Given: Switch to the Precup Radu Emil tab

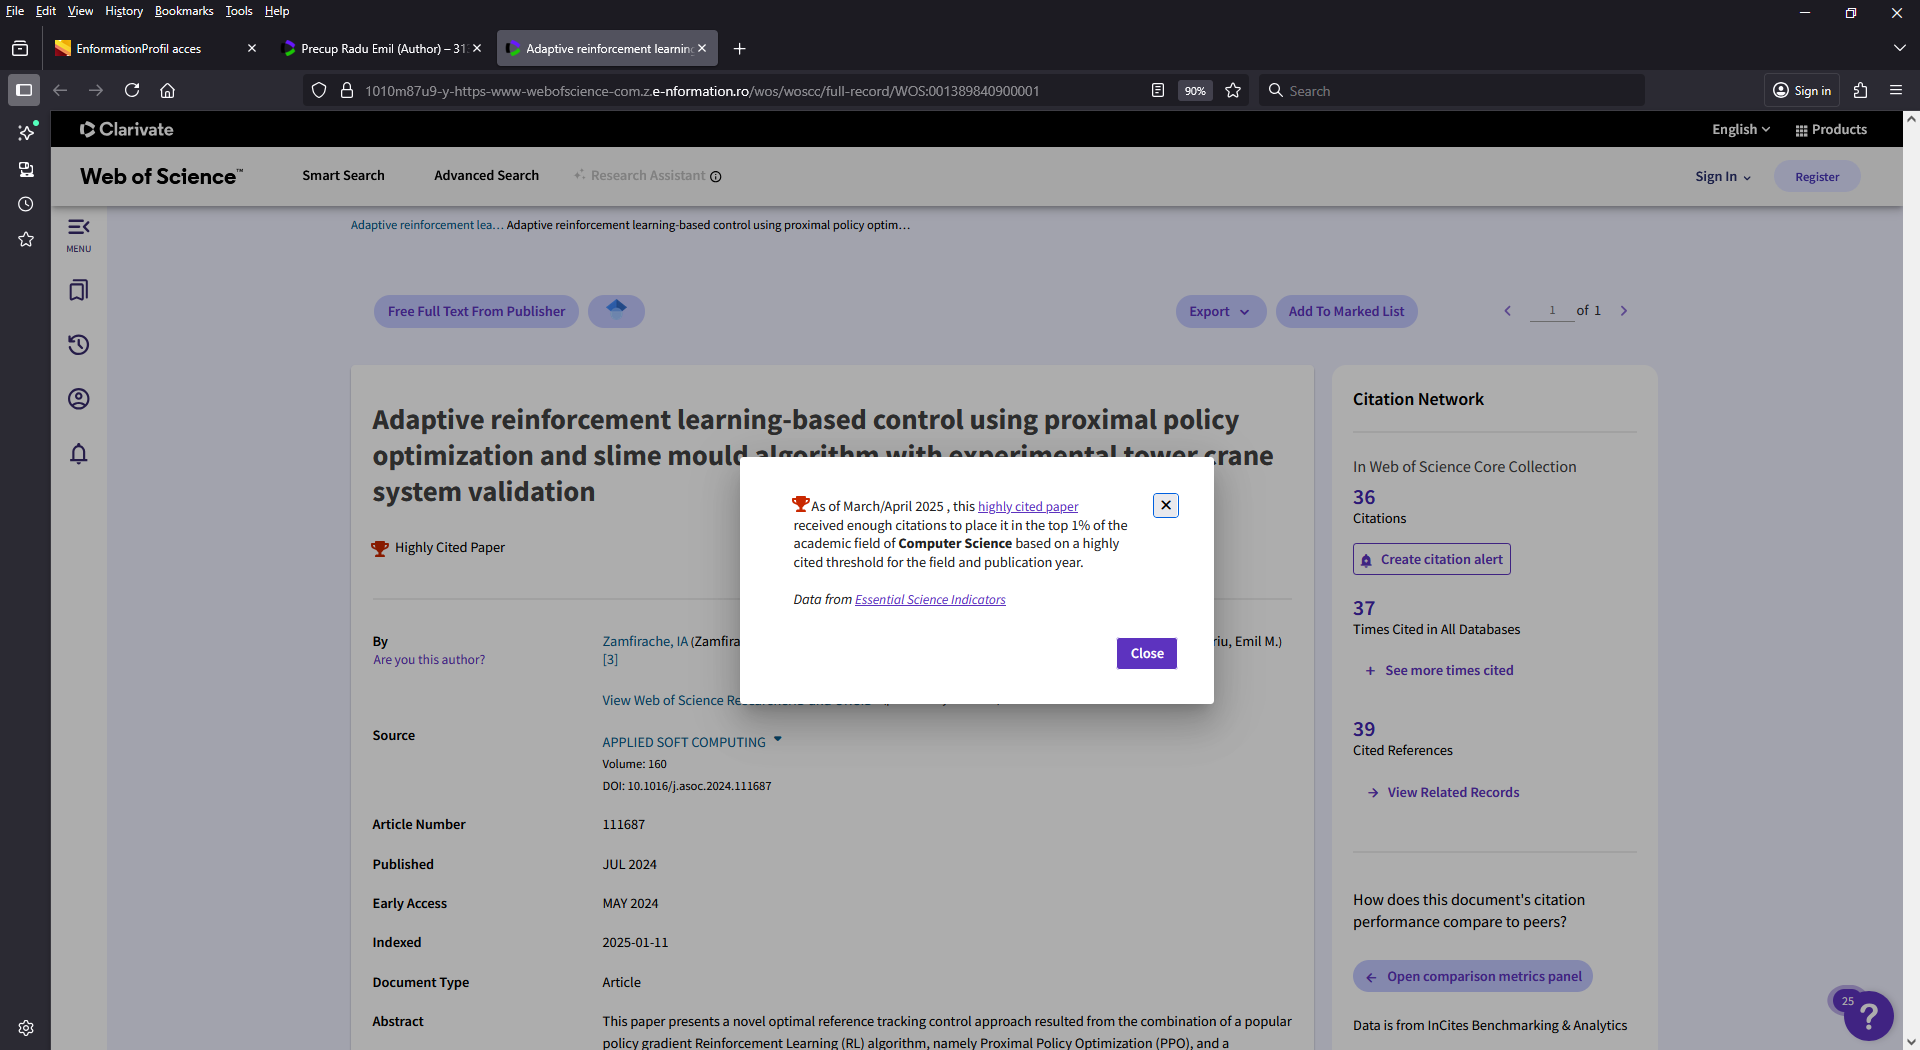Looking at the screenshot, I should tap(381, 48).
